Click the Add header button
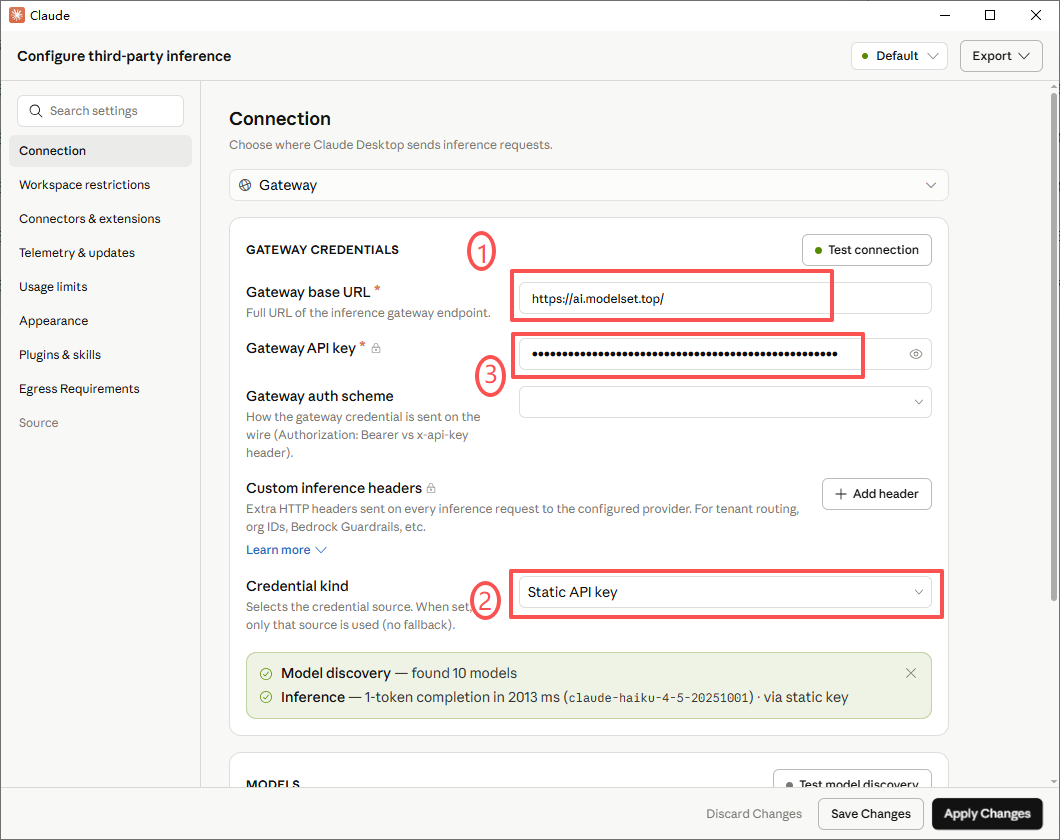 point(876,494)
